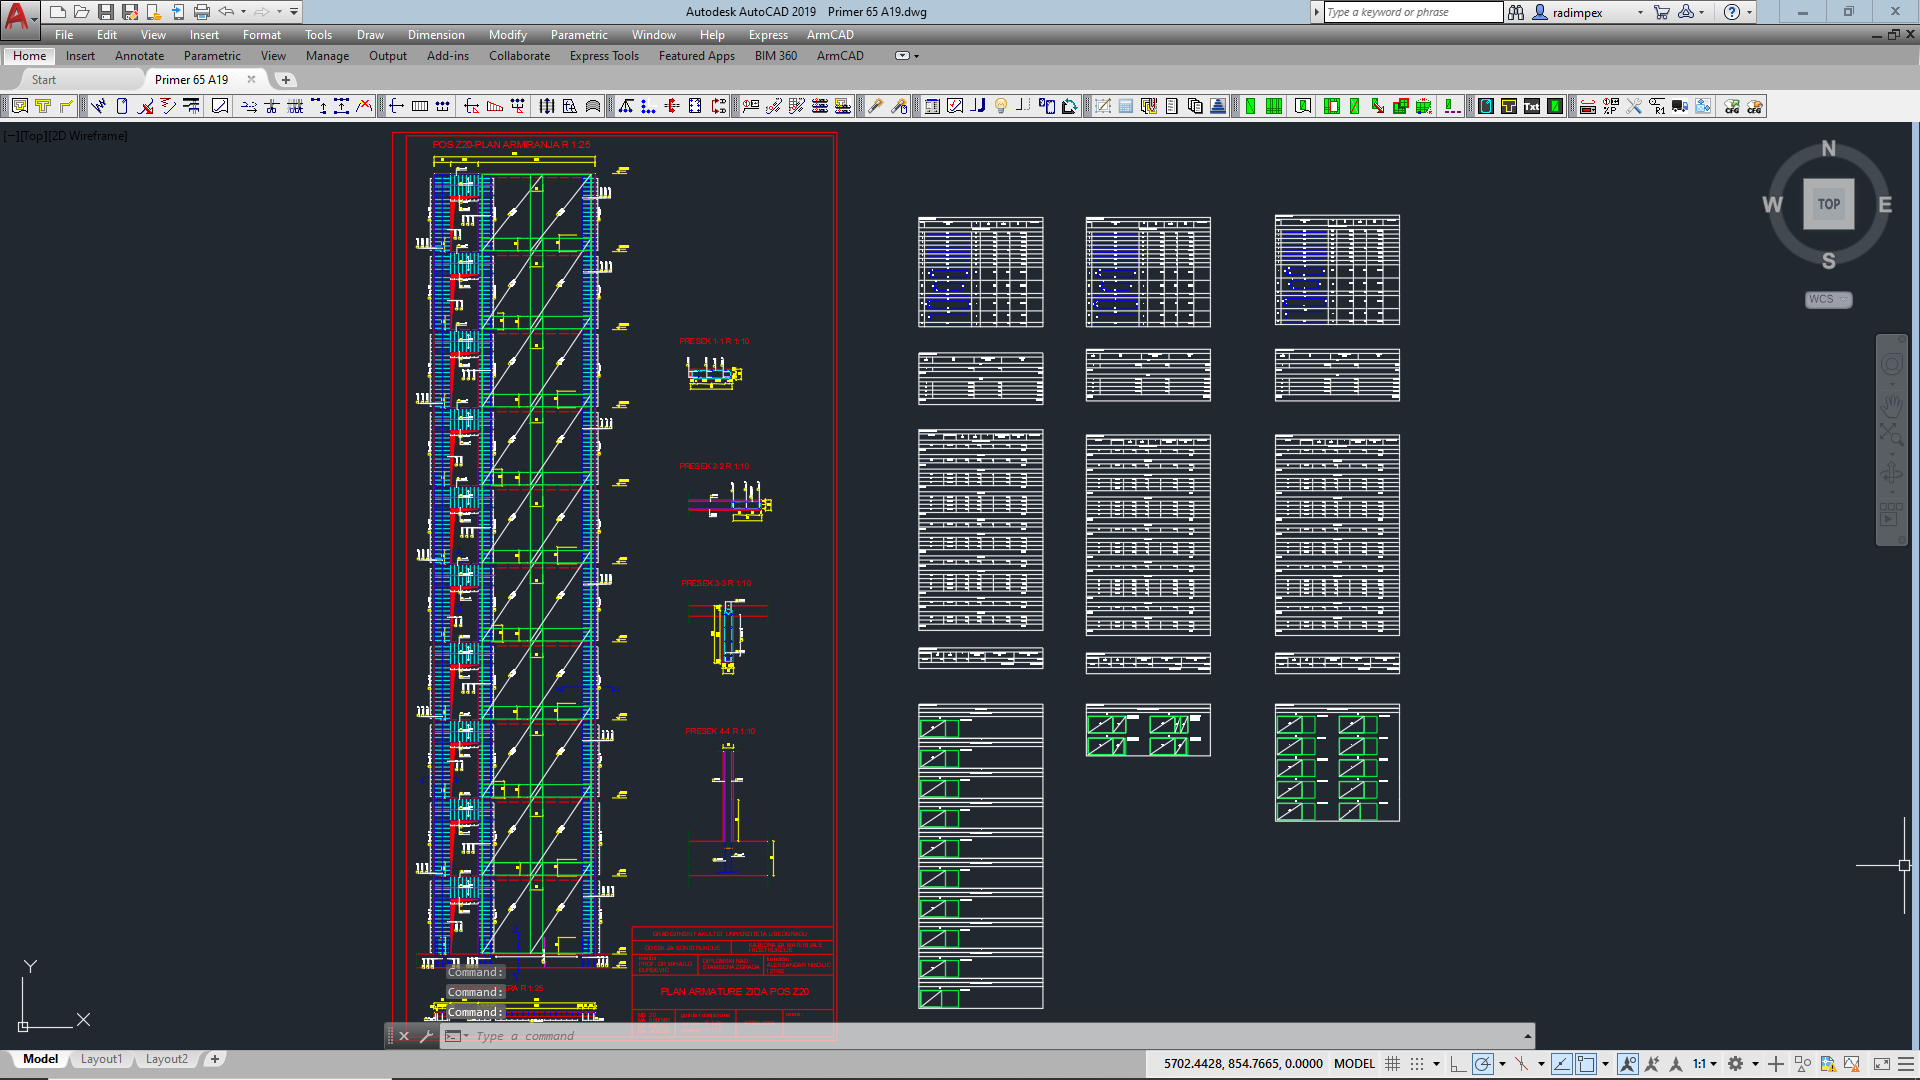Click the Plot printer icon
The image size is (1920, 1080).
click(x=202, y=12)
